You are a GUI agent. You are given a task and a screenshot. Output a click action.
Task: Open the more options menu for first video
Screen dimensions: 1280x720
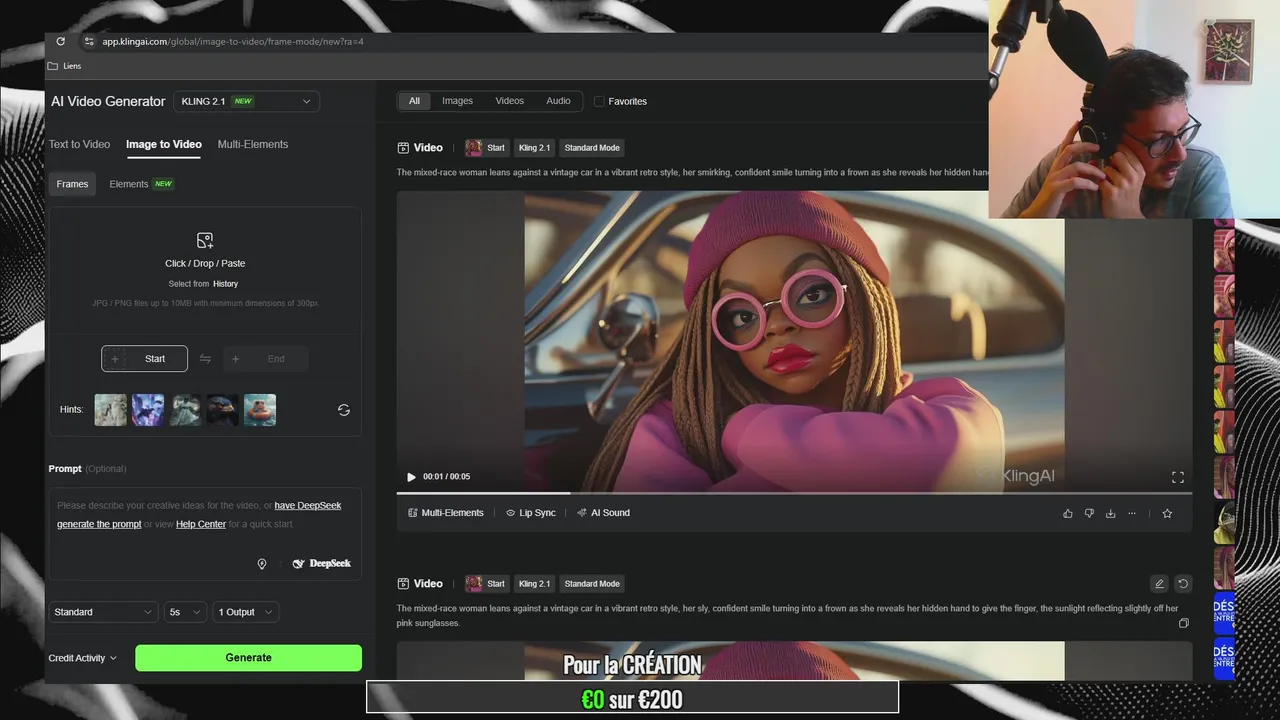1132,513
